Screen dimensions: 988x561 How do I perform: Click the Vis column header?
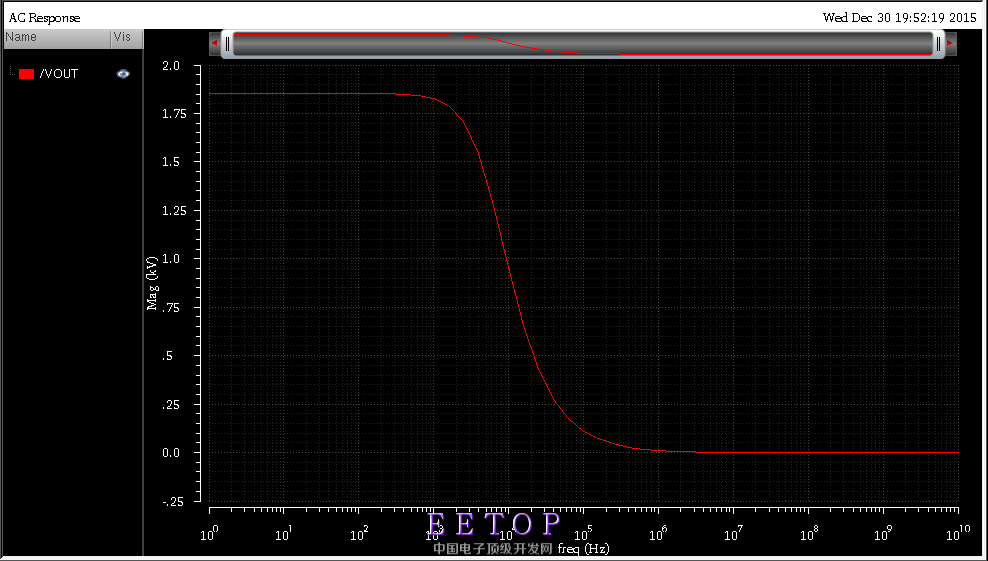tap(127, 38)
